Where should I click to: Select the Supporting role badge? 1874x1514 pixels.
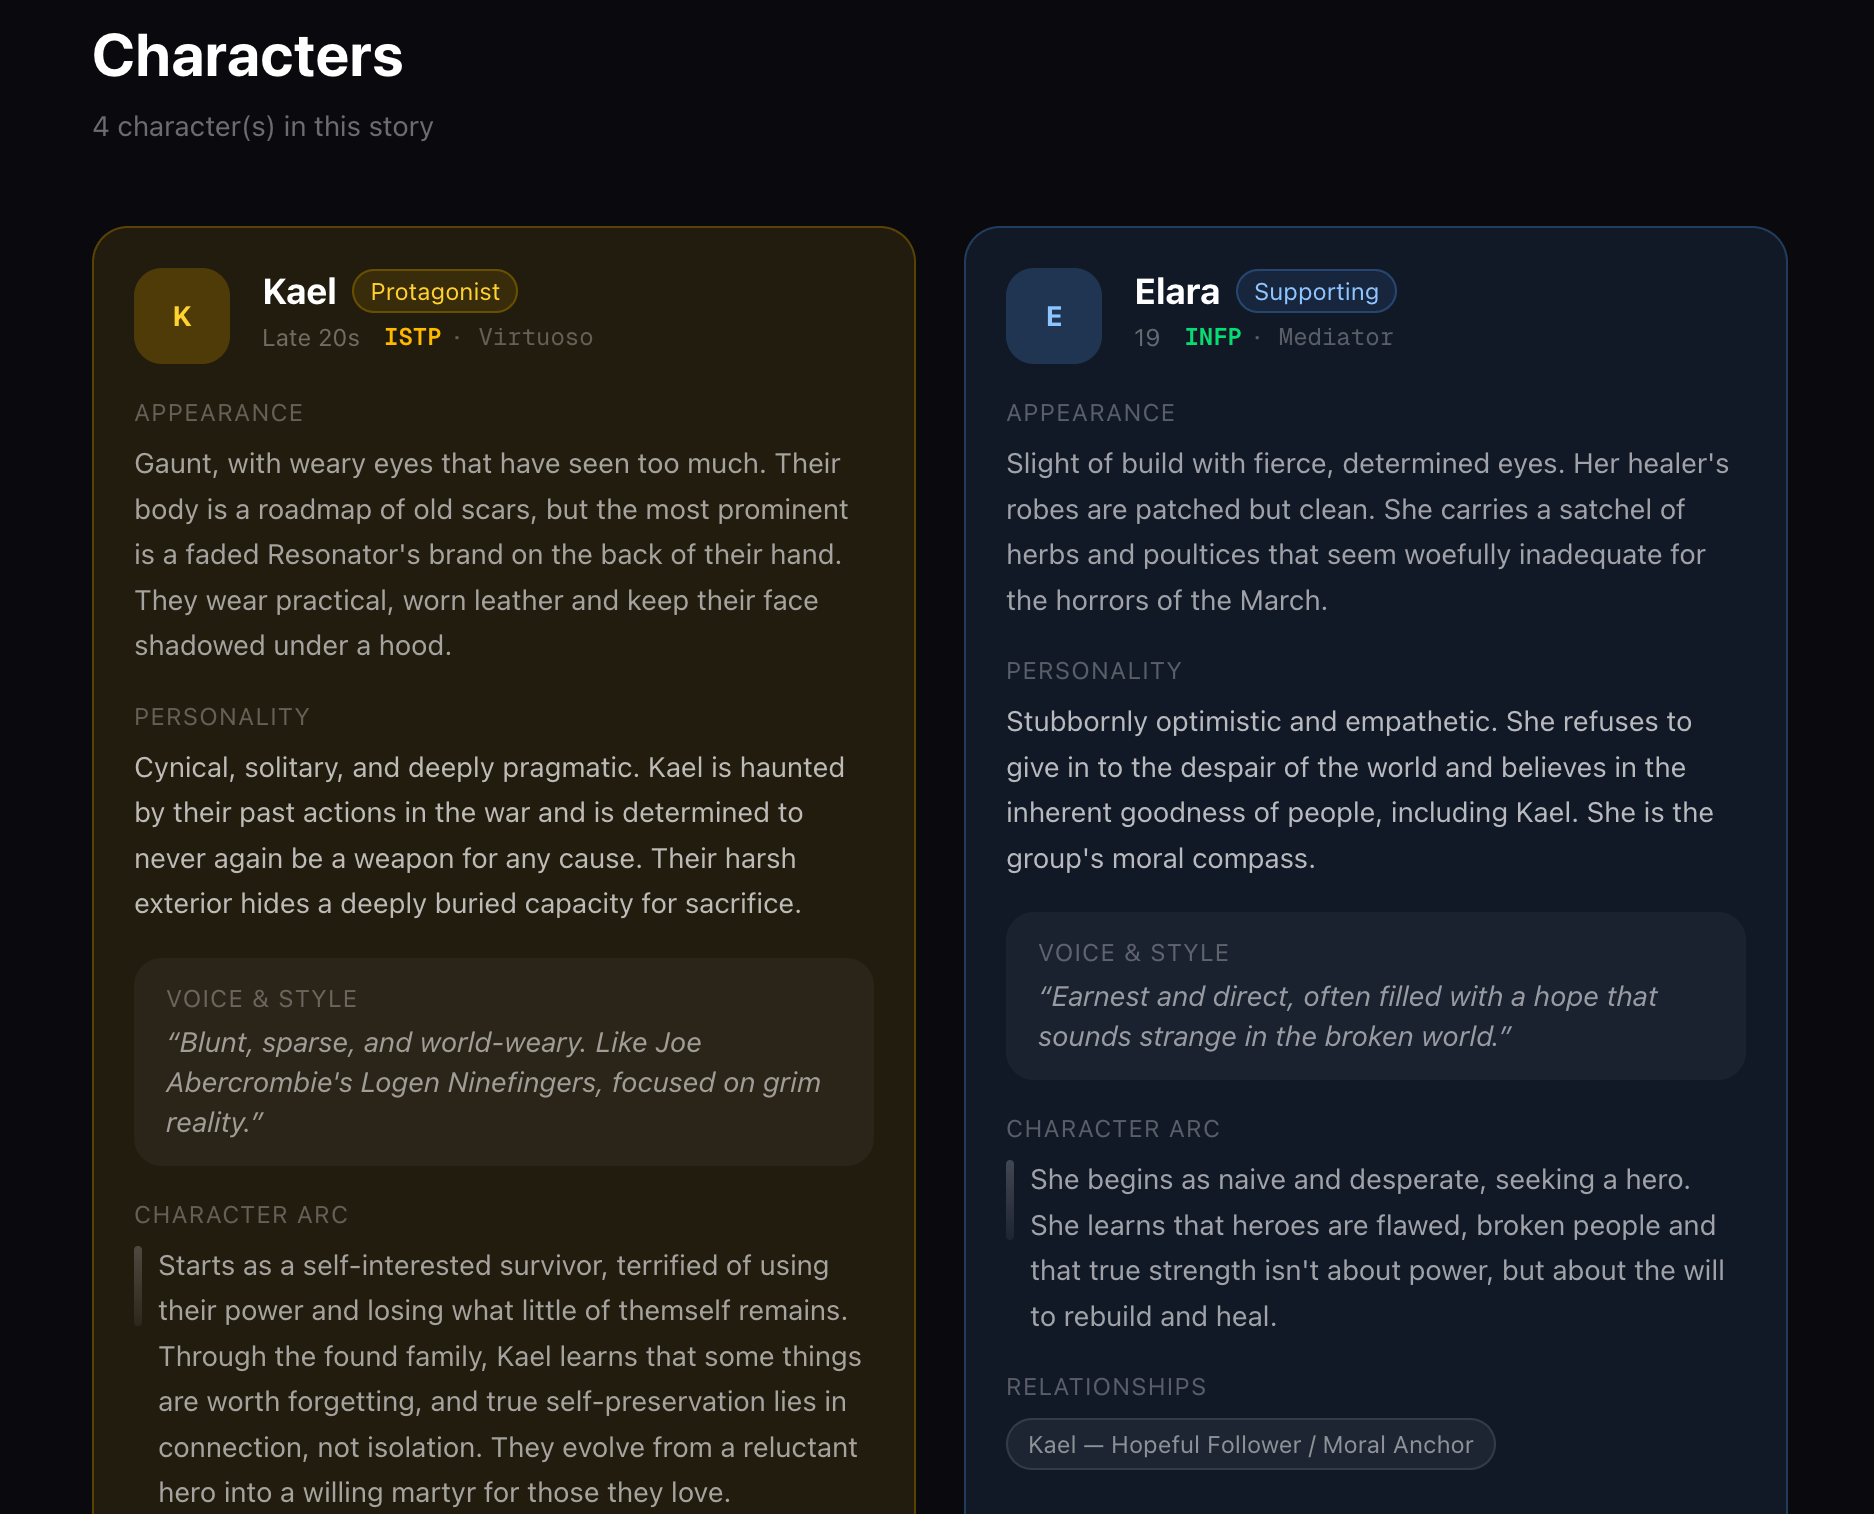click(1316, 291)
